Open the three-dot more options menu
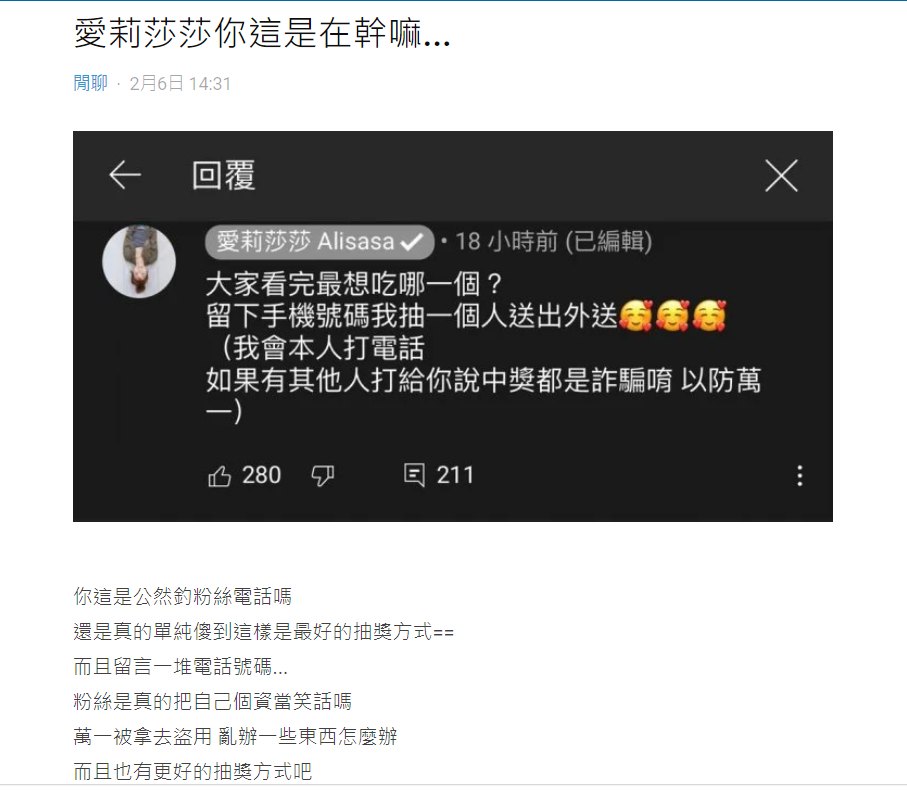This screenshot has height=791, width=907. [799, 476]
